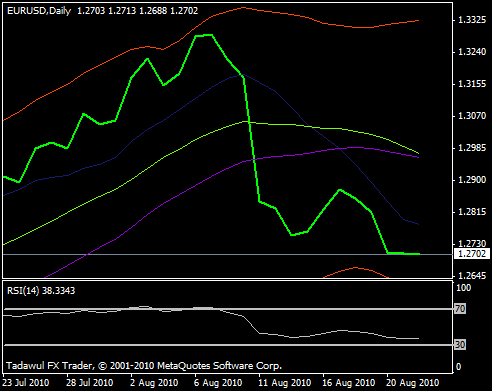Viewport: 492px width, 391px height.
Task: Click the 1.3070 price scale label
Action: coord(472,116)
